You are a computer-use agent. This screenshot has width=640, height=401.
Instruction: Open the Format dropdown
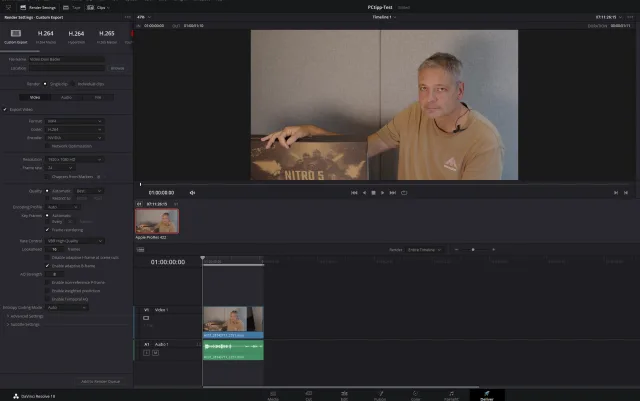[74, 121]
